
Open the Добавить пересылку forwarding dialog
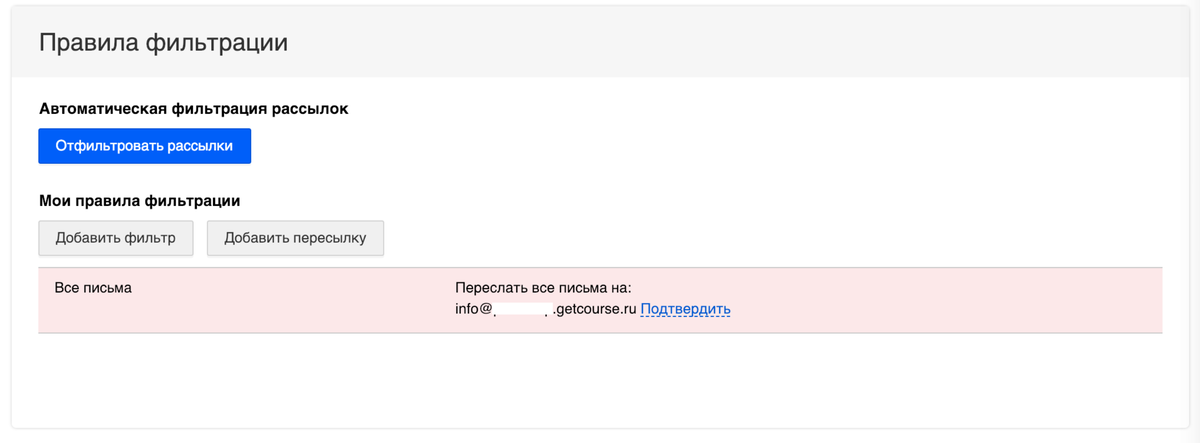click(295, 238)
